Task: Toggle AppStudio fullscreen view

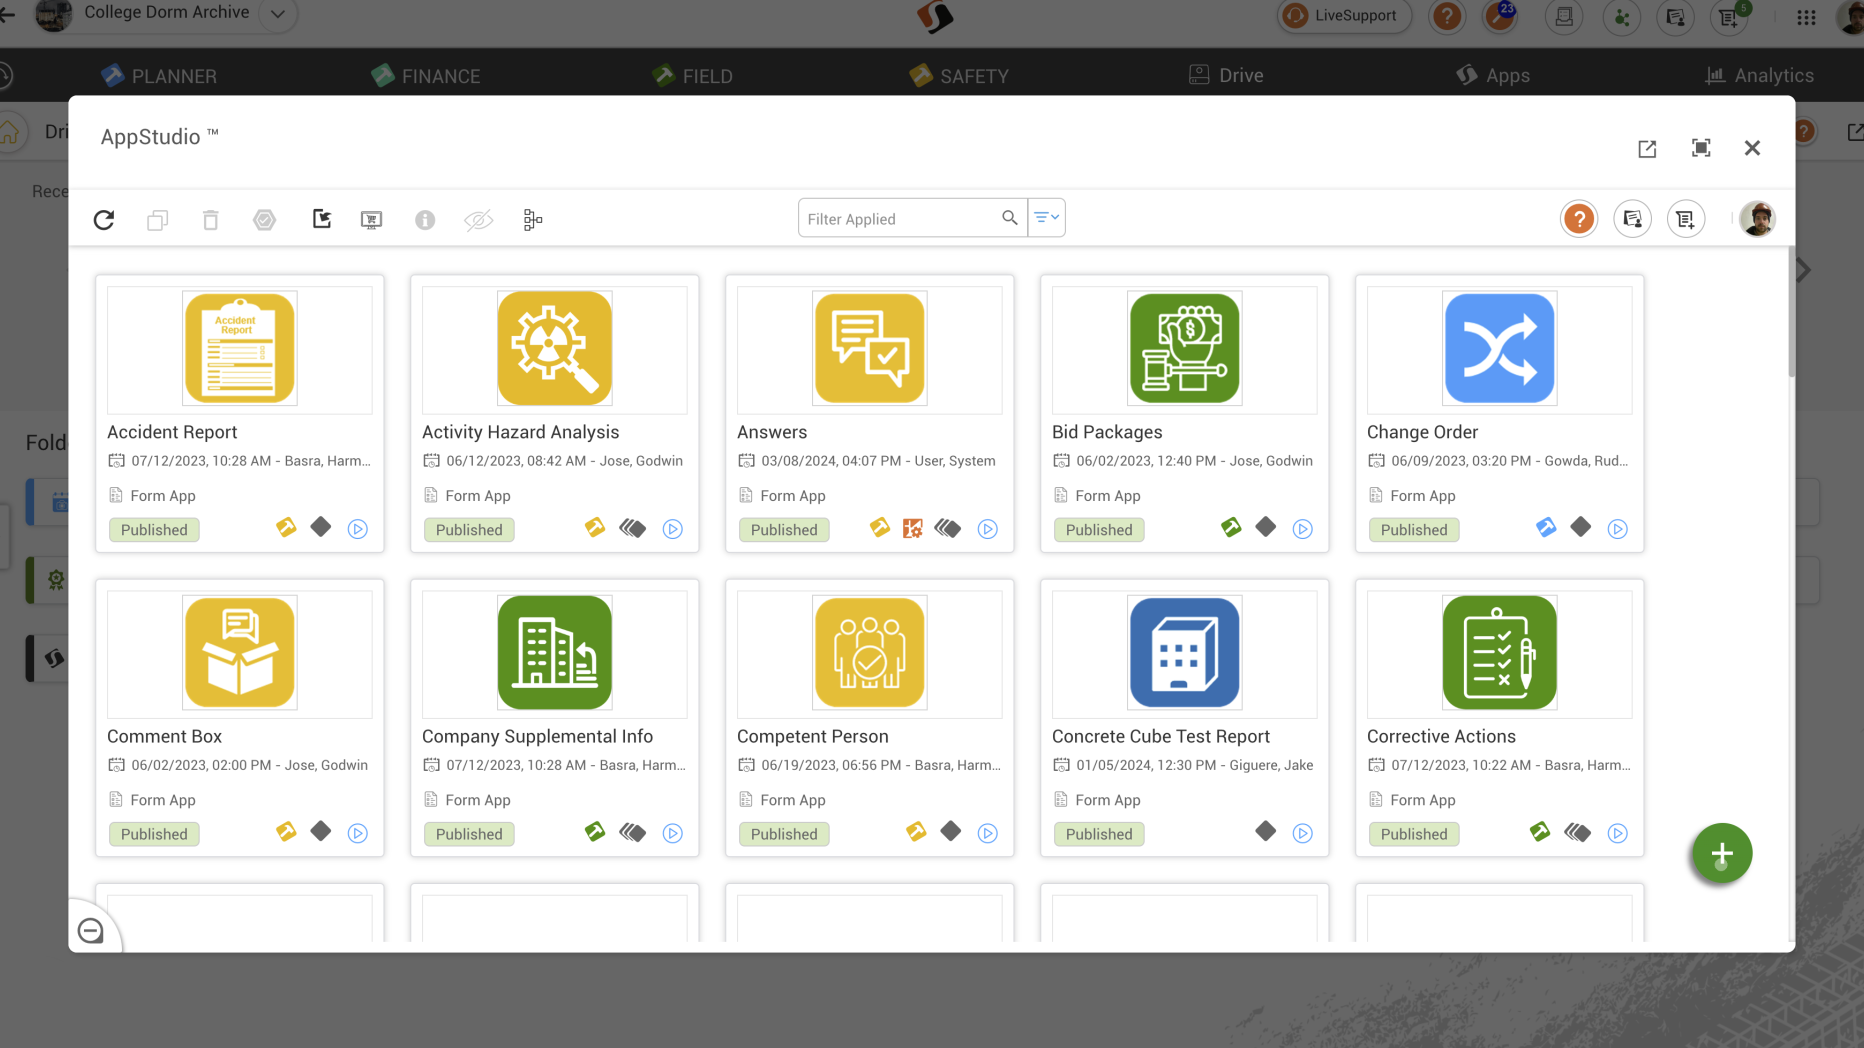Action: [1700, 148]
